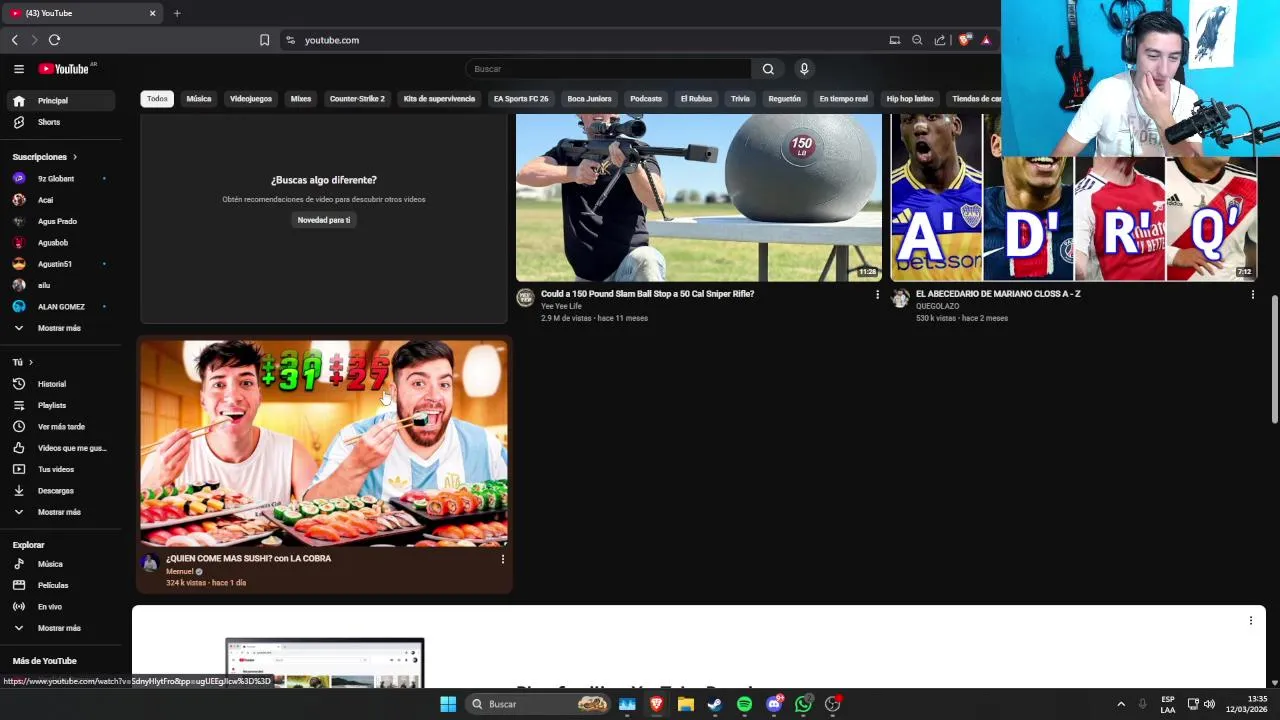Open Spotify from the taskbar
1280x720 pixels.
[x=744, y=704]
